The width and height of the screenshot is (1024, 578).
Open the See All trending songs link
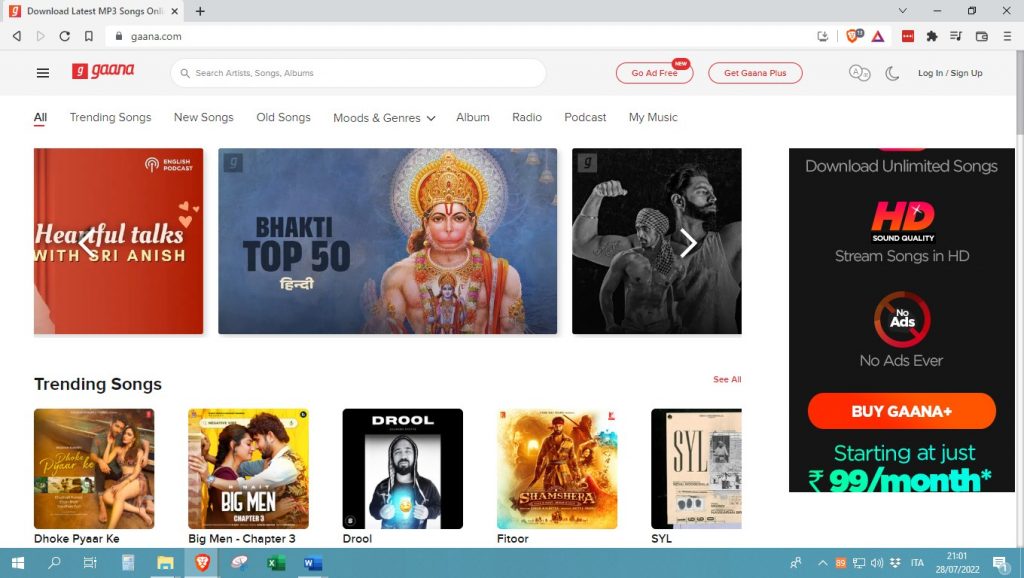[727, 379]
